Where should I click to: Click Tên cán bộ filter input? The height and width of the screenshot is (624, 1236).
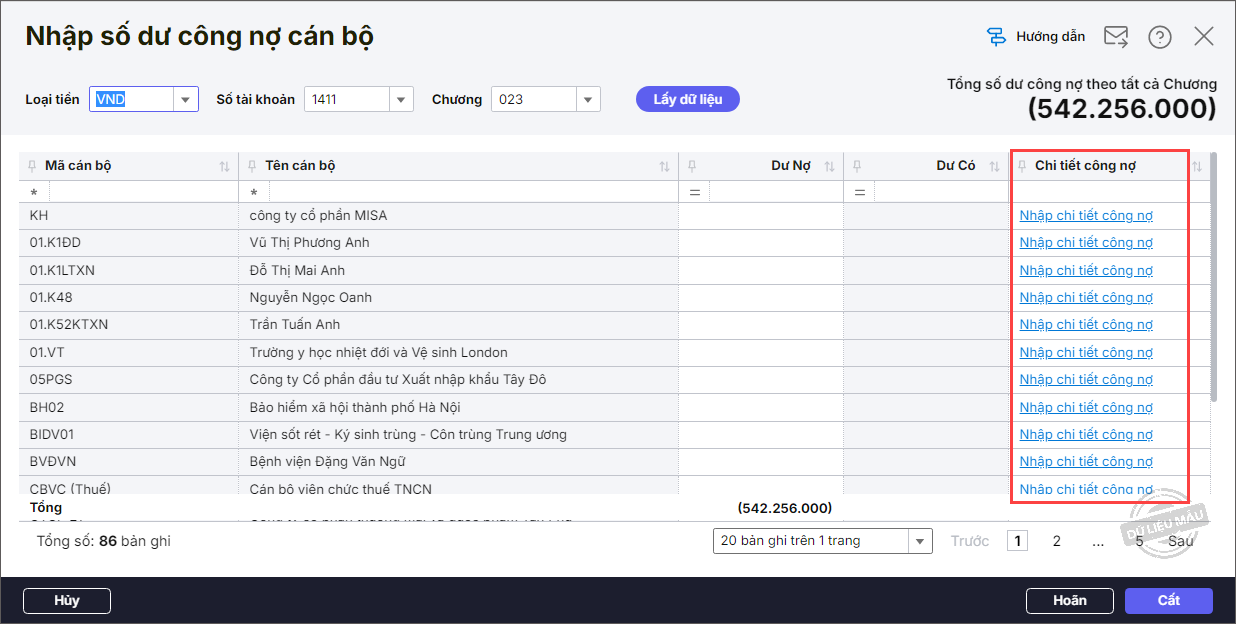pos(474,192)
